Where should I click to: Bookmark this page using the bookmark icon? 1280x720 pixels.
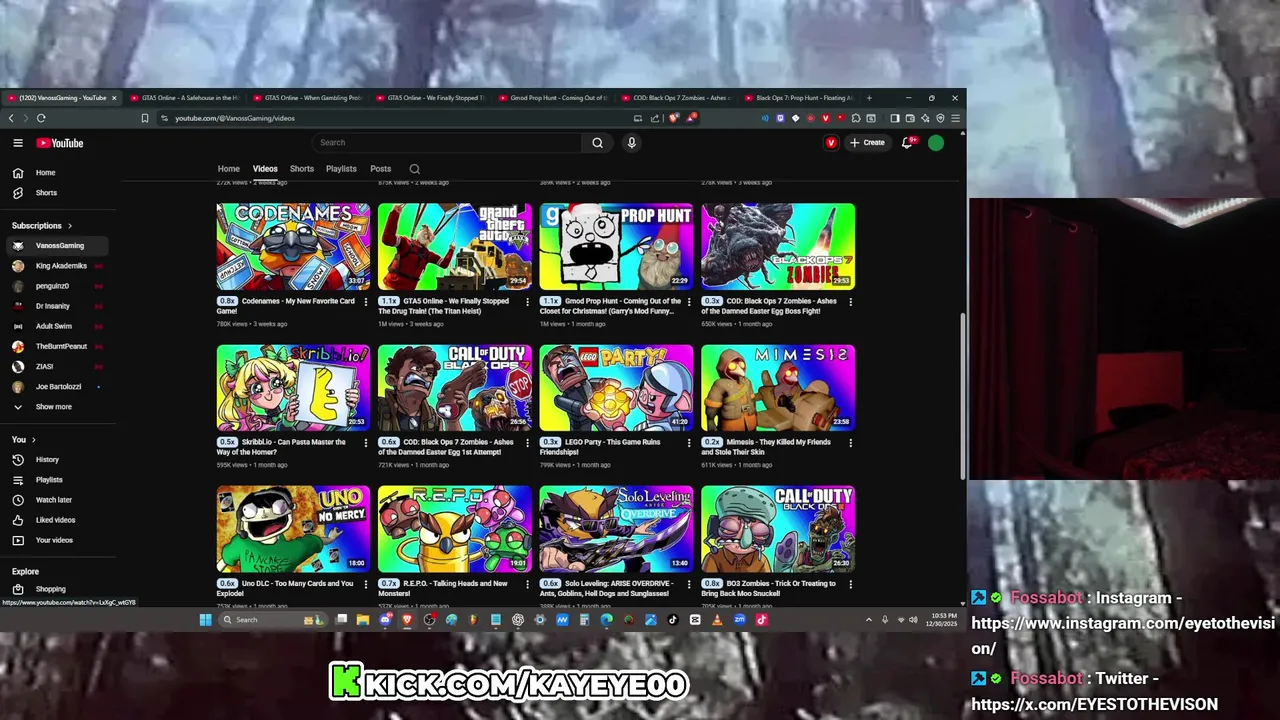(144, 118)
